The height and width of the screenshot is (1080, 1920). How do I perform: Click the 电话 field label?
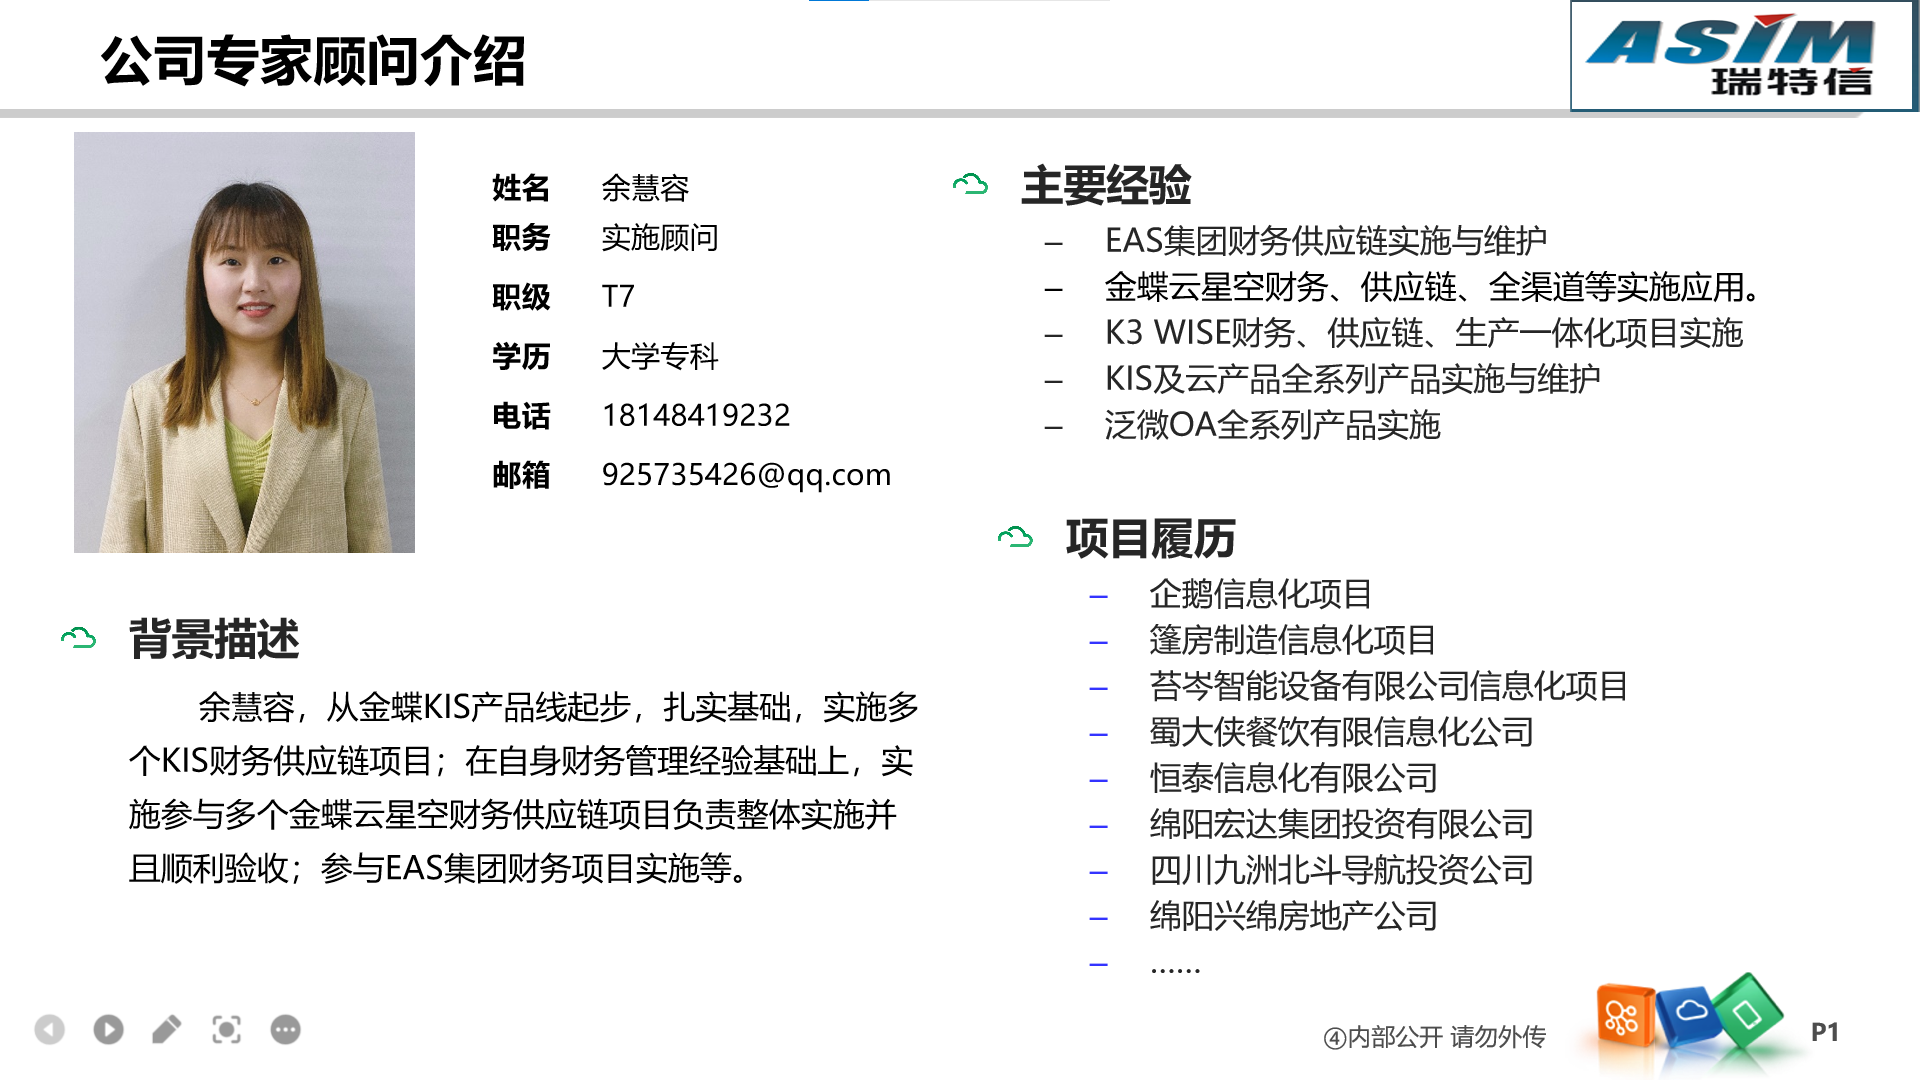(521, 415)
